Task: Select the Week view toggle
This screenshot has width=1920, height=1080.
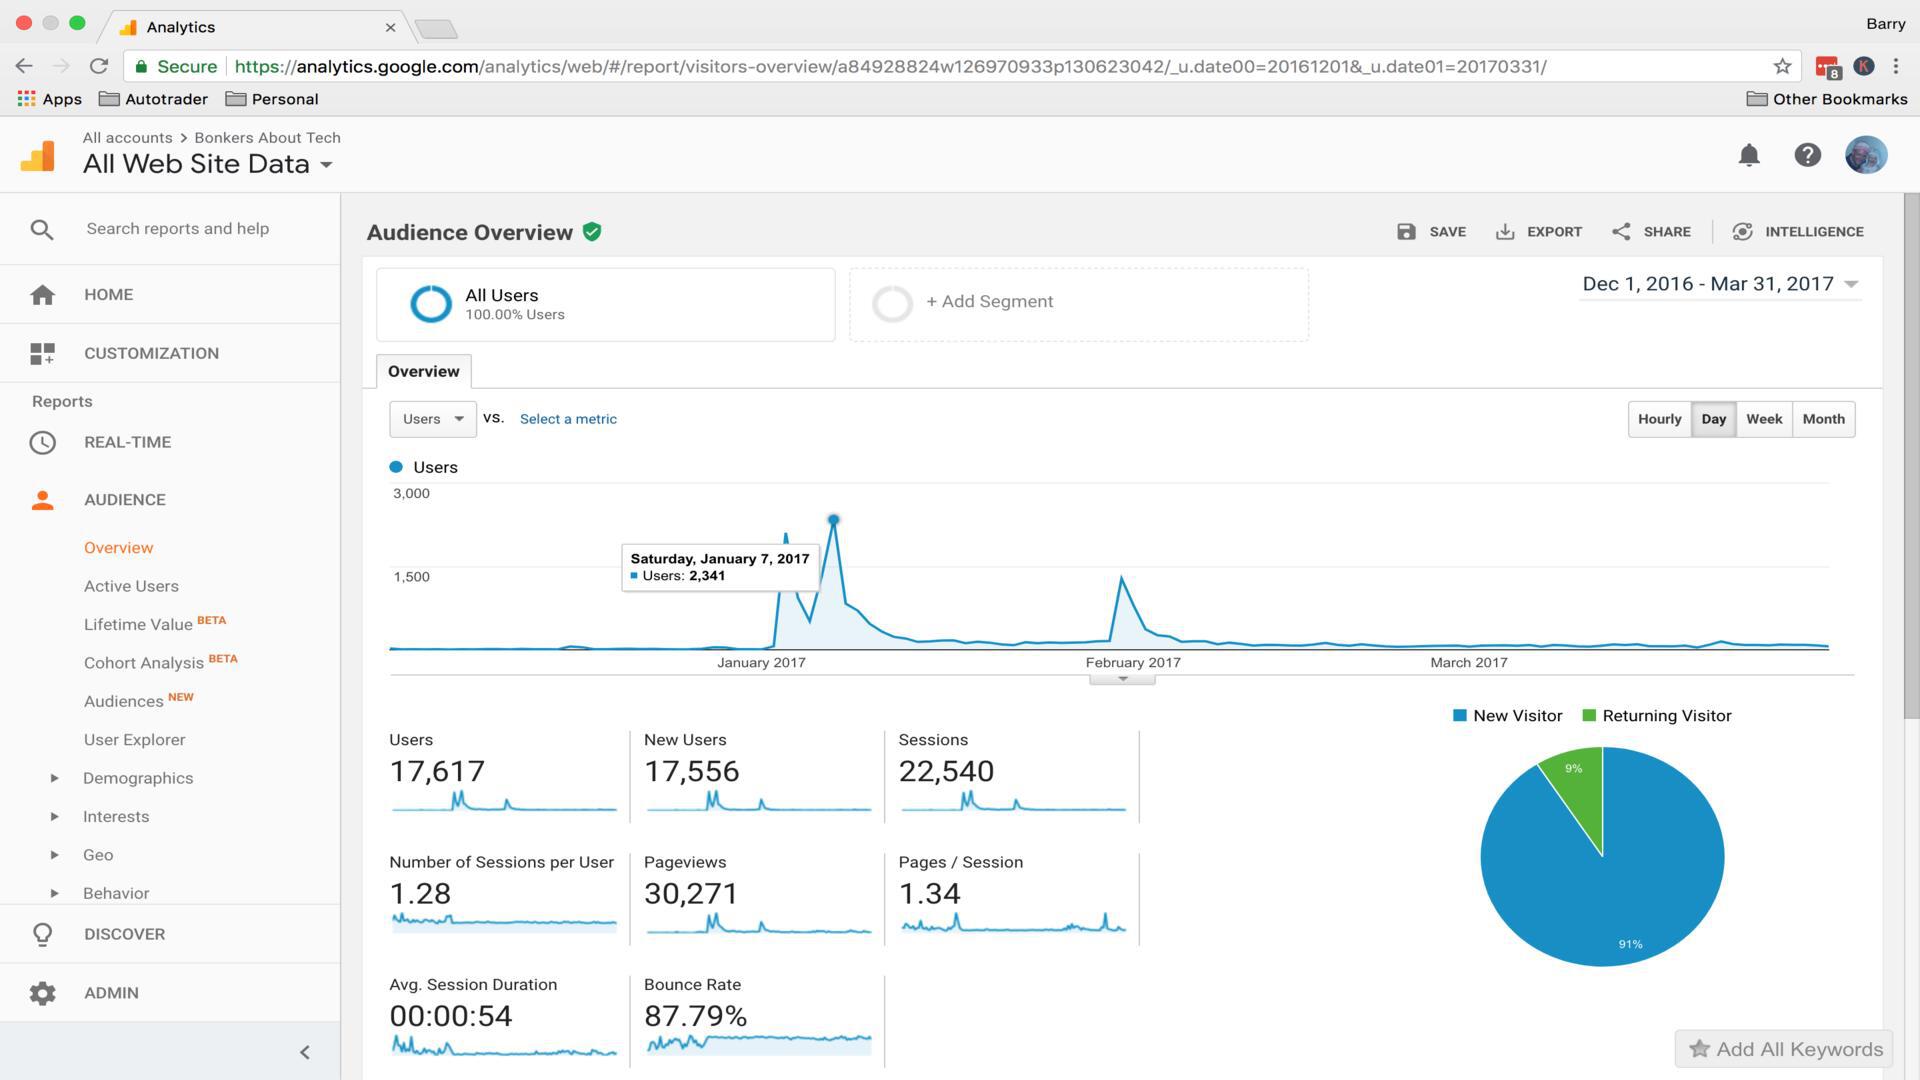Action: pos(1763,418)
